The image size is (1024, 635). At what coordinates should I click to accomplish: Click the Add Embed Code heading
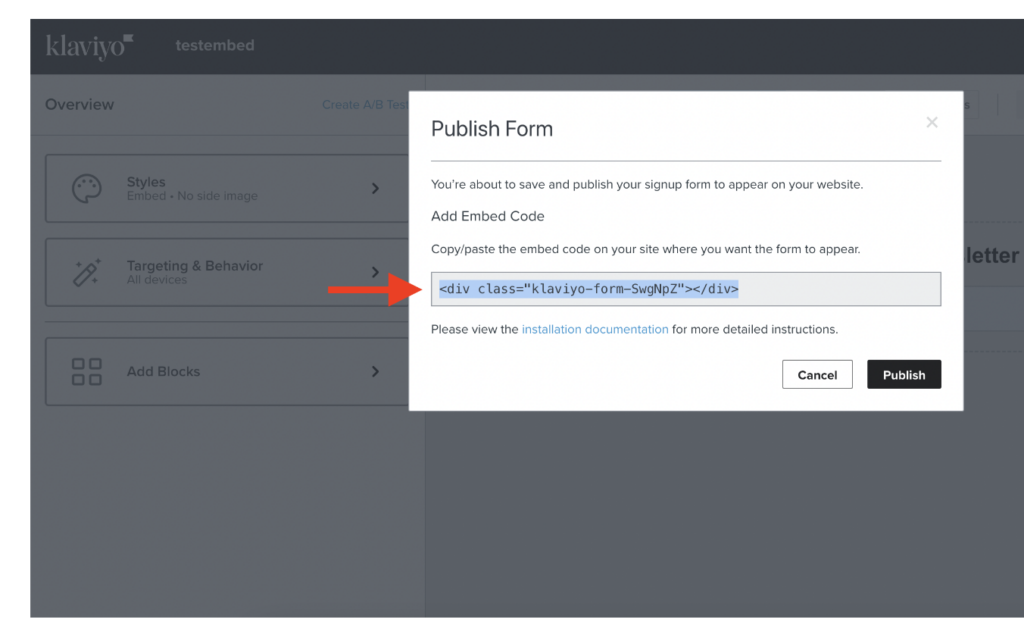(x=488, y=216)
